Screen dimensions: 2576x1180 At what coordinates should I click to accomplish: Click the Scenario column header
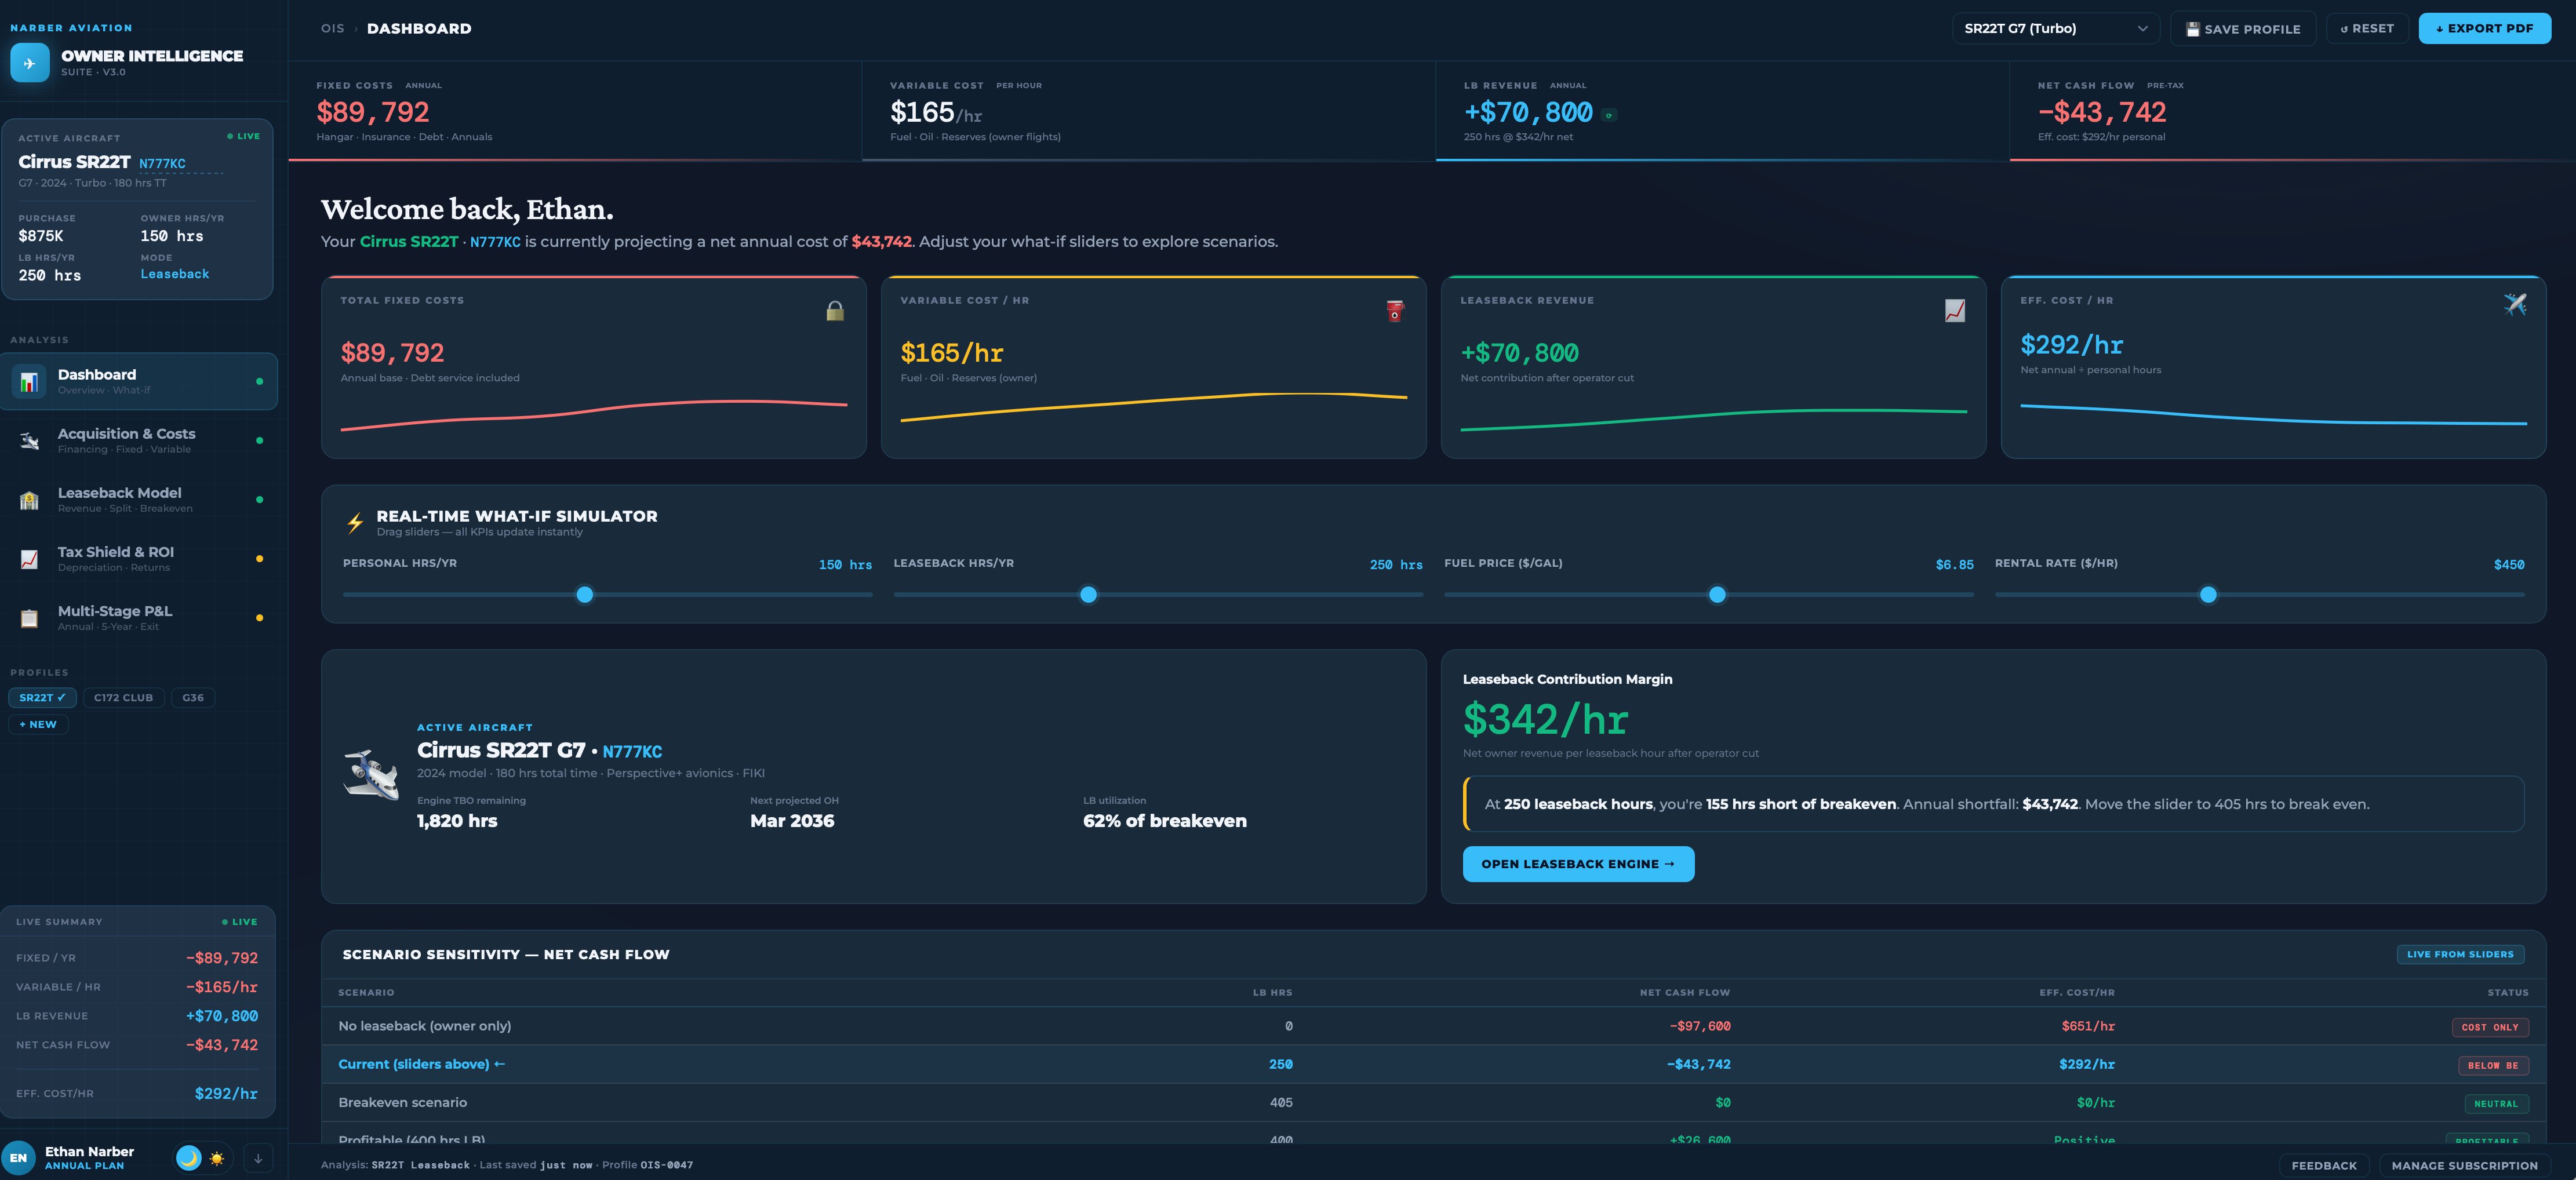(366, 992)
